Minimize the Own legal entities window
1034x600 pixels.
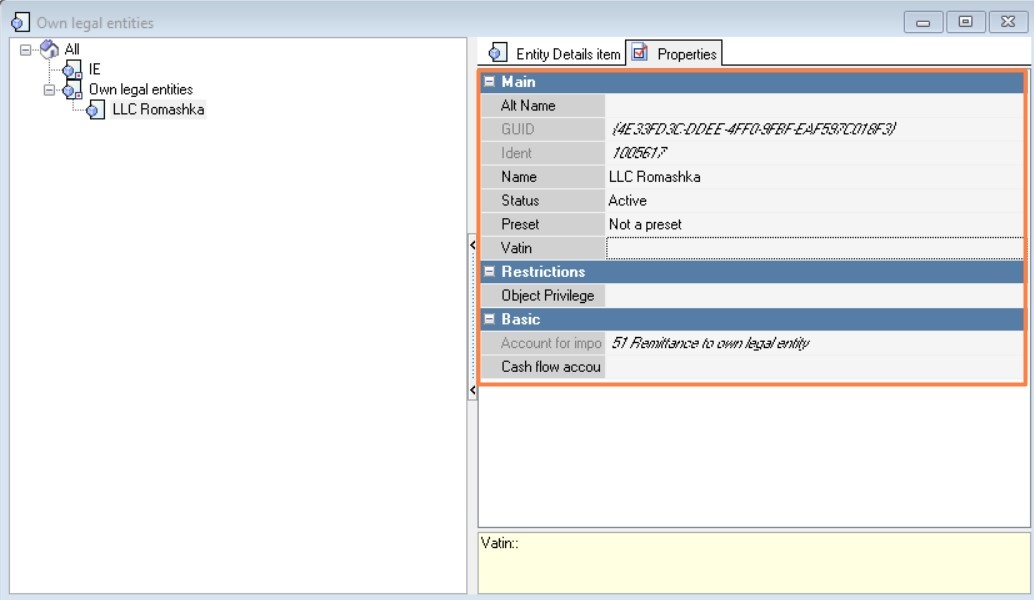[923, 22]
